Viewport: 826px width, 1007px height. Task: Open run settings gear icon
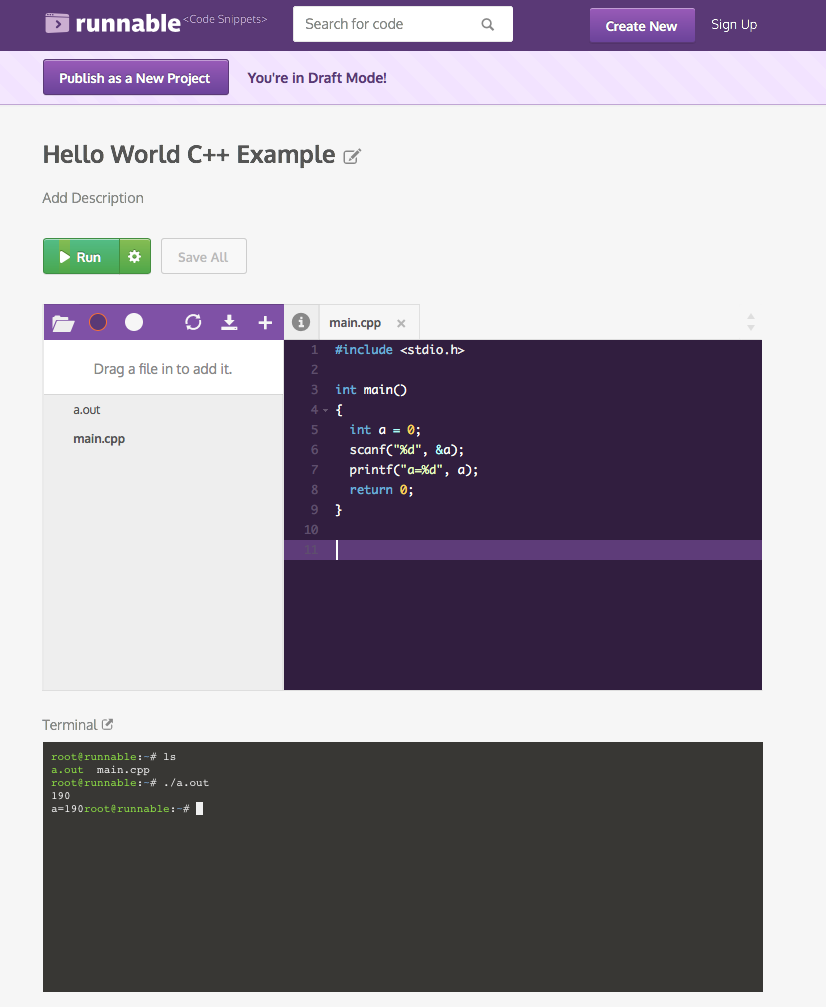click(x=134, y=256)
